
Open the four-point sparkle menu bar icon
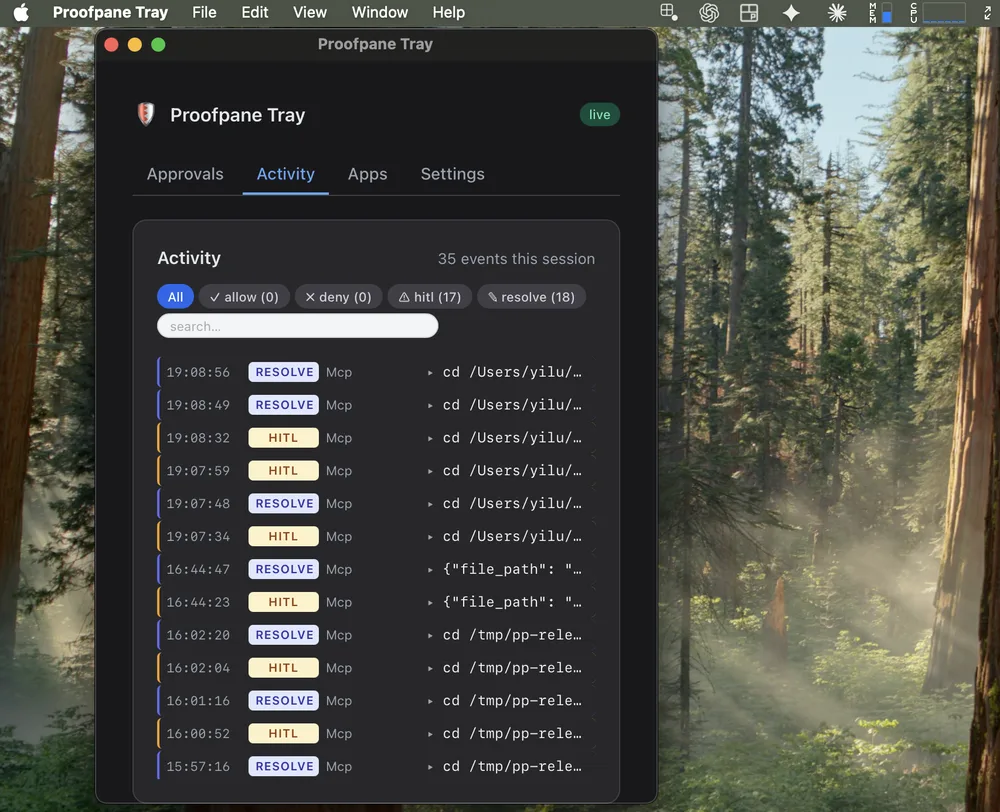pos(791,12)
